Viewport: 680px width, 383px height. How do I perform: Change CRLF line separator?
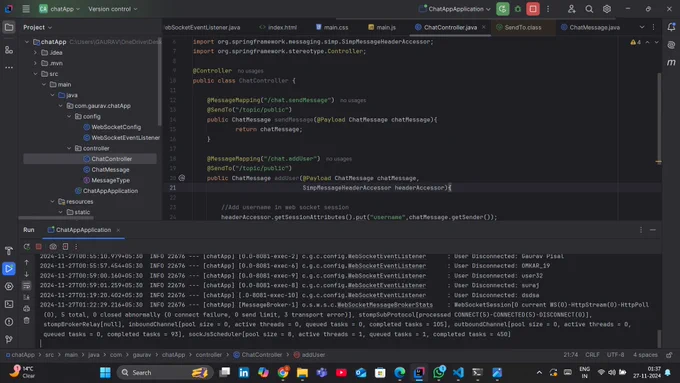coord(592,355)
